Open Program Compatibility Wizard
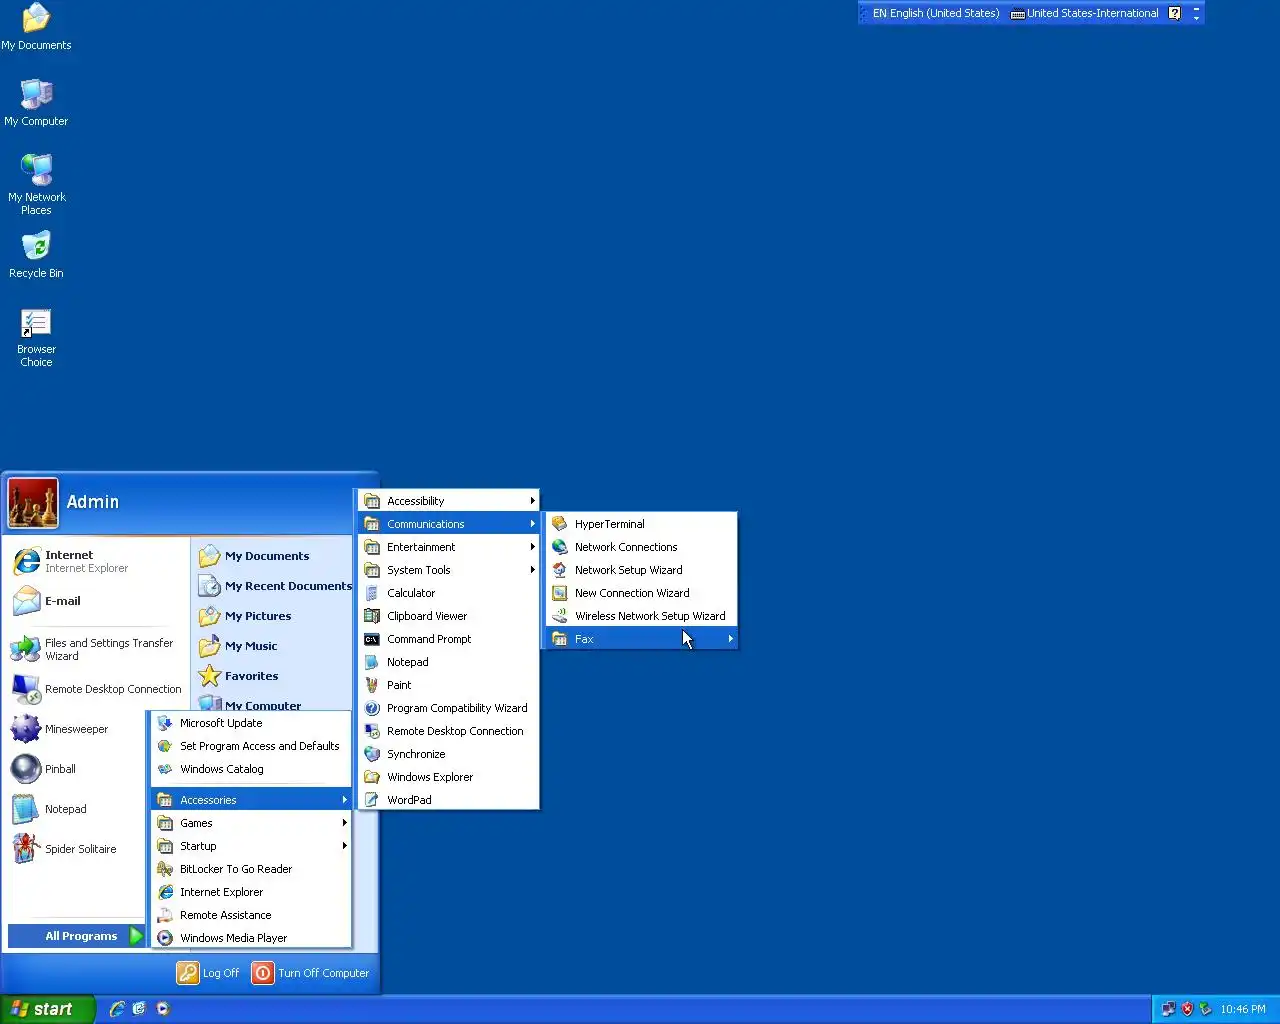 pos(449,708)
